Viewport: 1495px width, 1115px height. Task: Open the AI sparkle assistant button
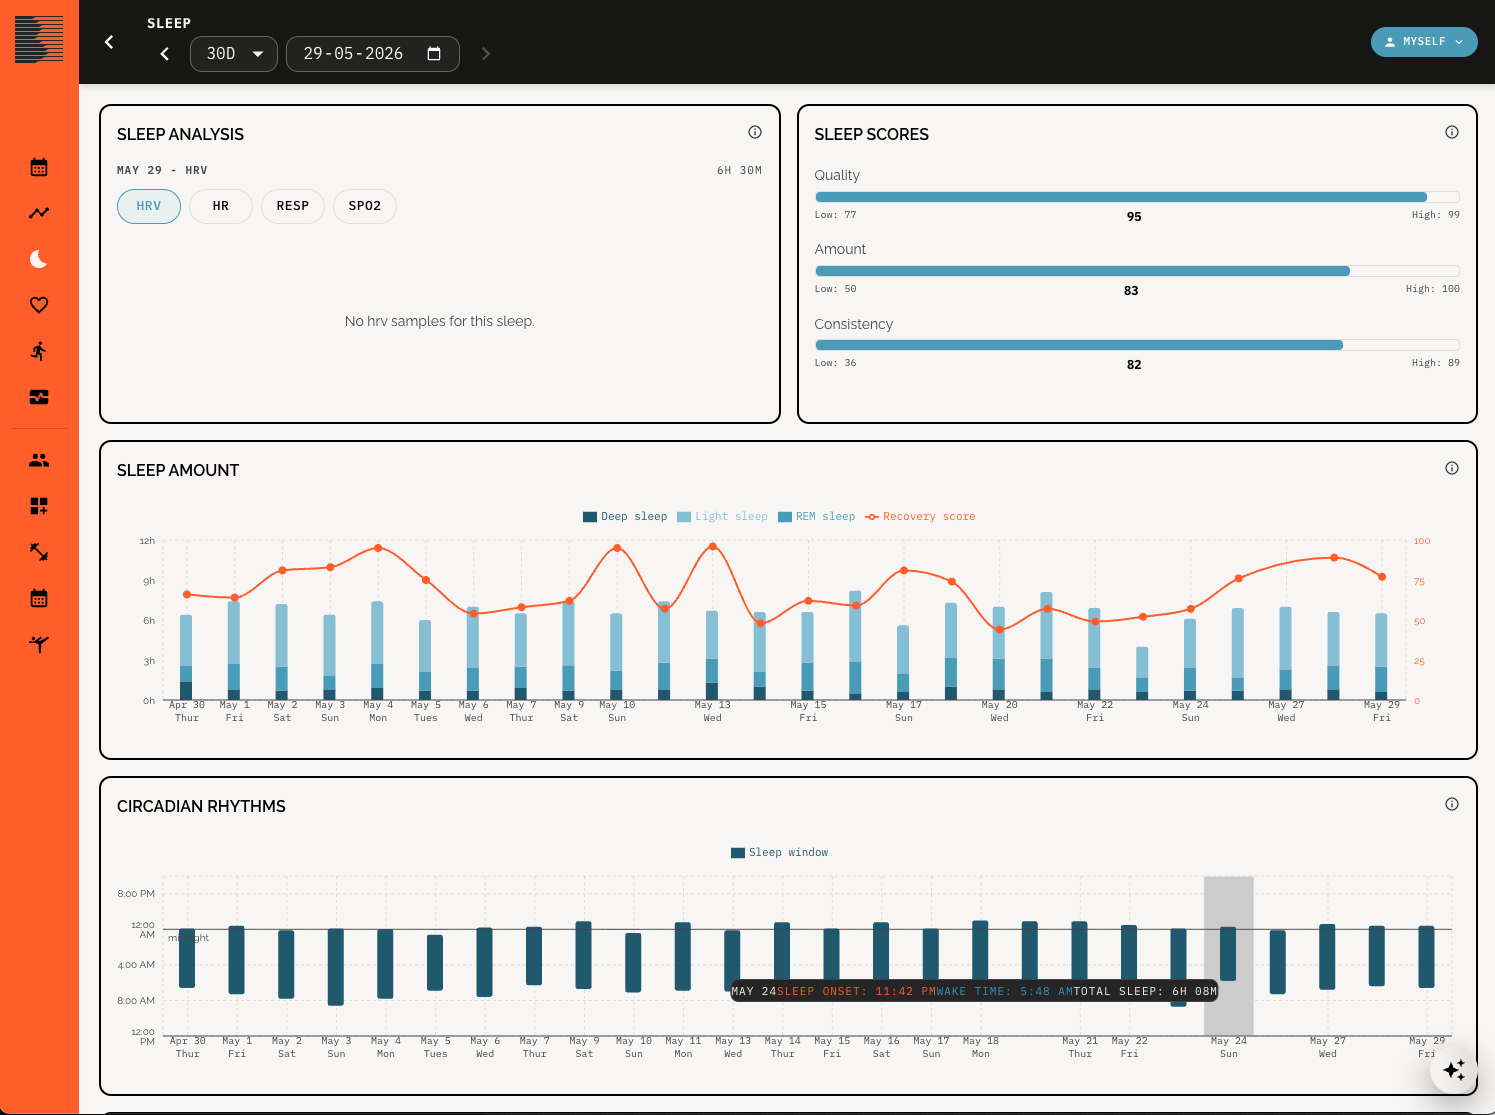pyautogui.click(x=1454, y=1071)
